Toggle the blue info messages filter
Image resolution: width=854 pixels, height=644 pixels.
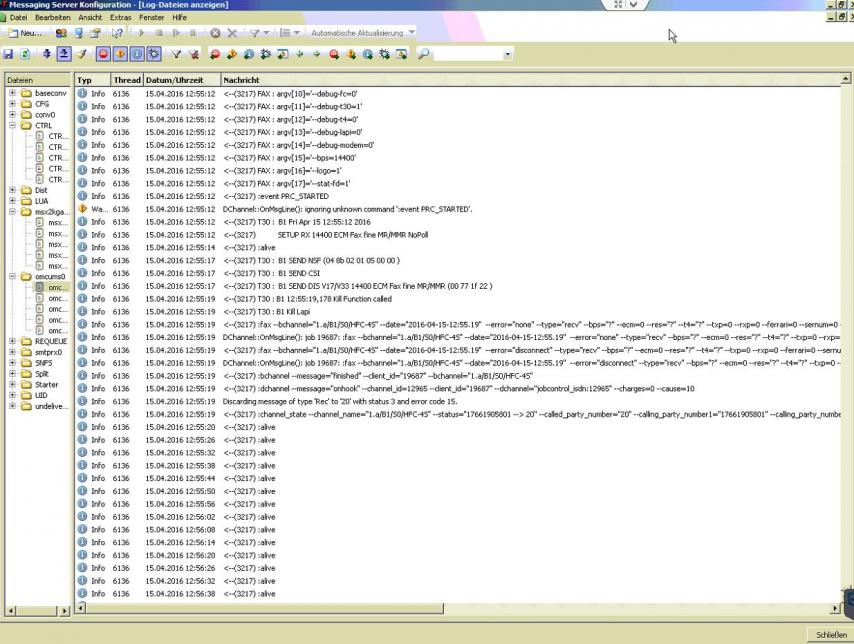(137, 54)
